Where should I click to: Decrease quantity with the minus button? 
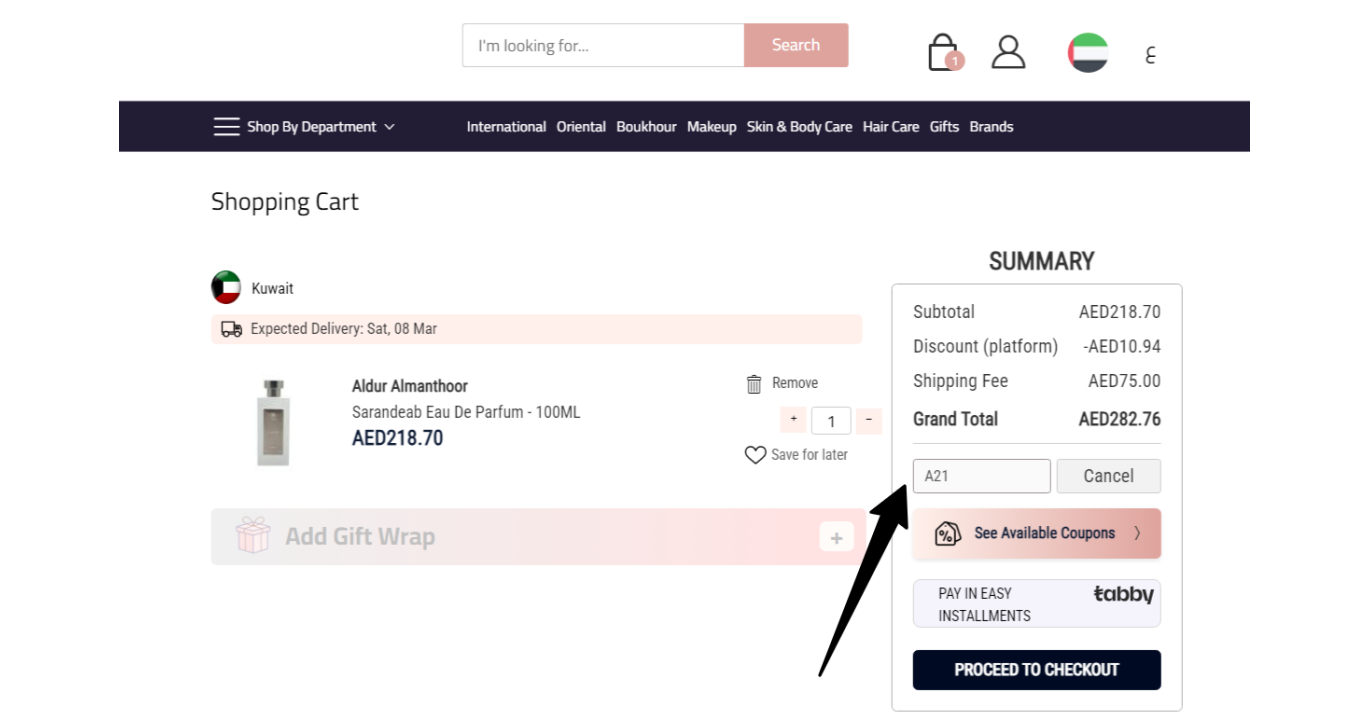coord(869,419)
